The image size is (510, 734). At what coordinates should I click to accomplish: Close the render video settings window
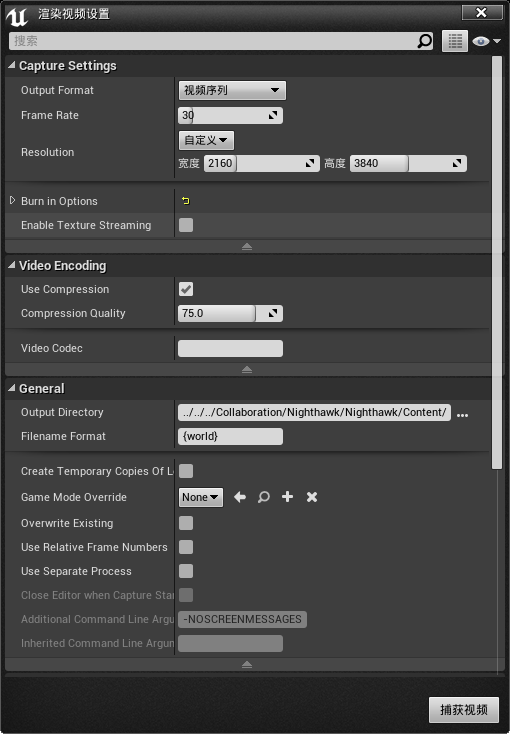(x=481, y=13)
